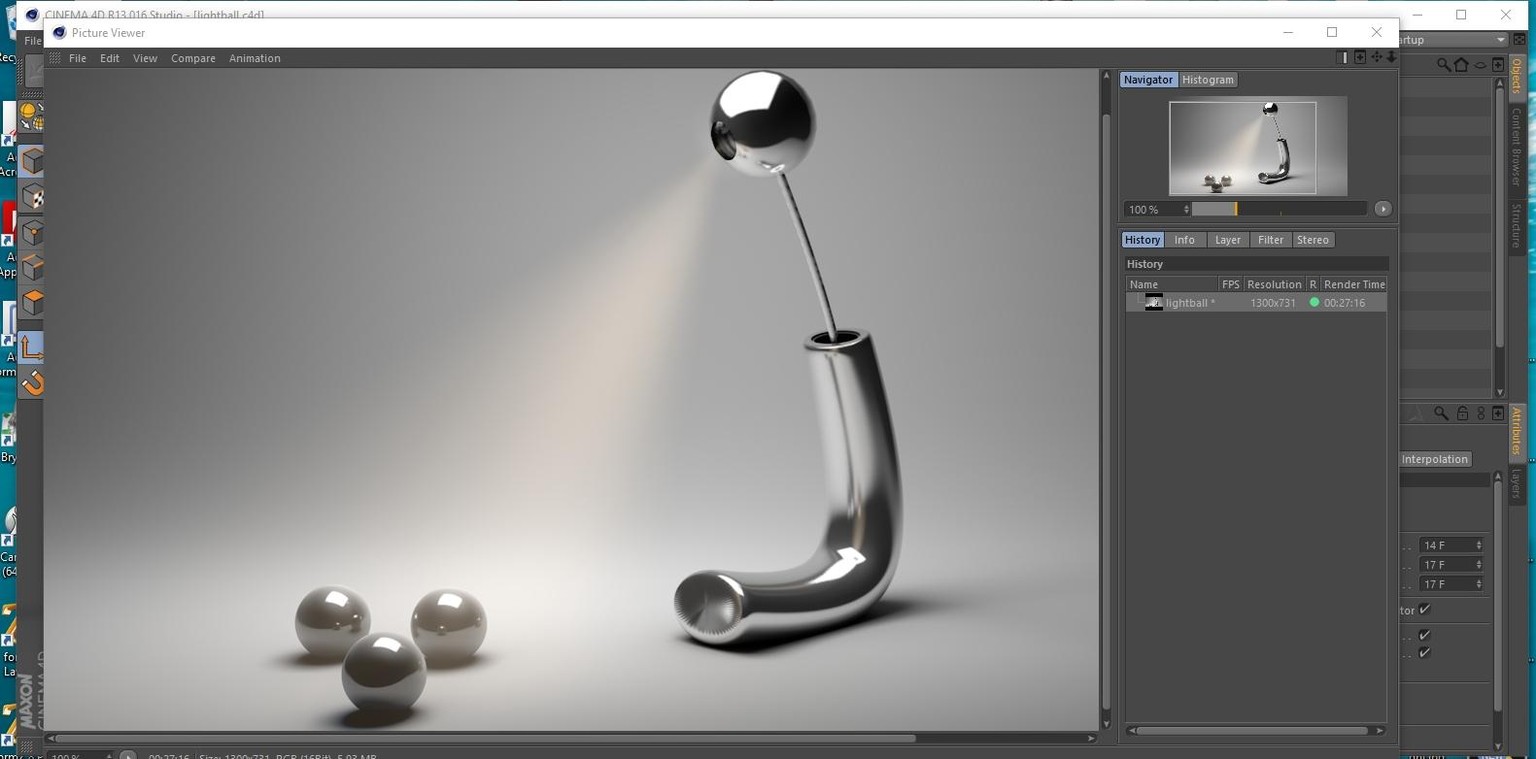The image size is (1536, 759).
Task: Adjust the Navigator zoom slider
Action: tap(1279, 209)
